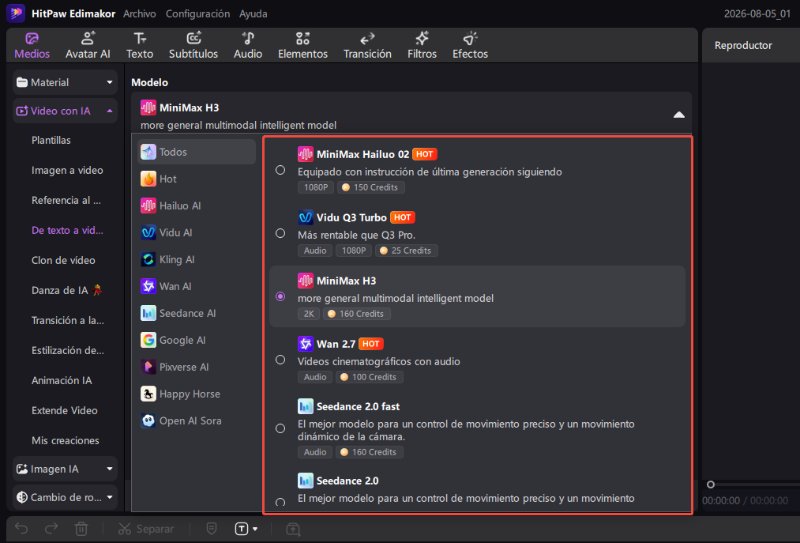This screenshot has width=800, height=543.
Task: Select MiniMax H3 radio button
Action: pos(280,297)
